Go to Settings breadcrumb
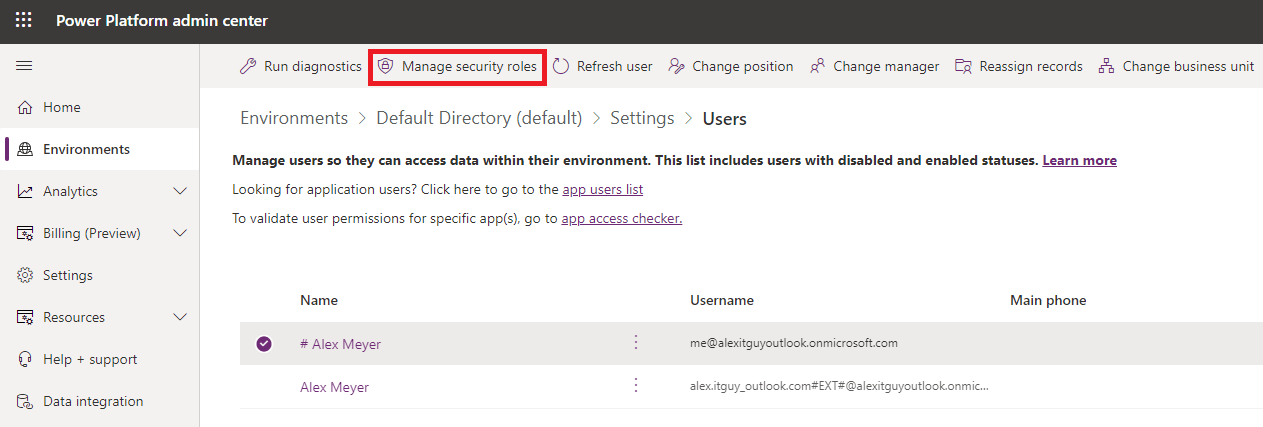 click(642, 118)
